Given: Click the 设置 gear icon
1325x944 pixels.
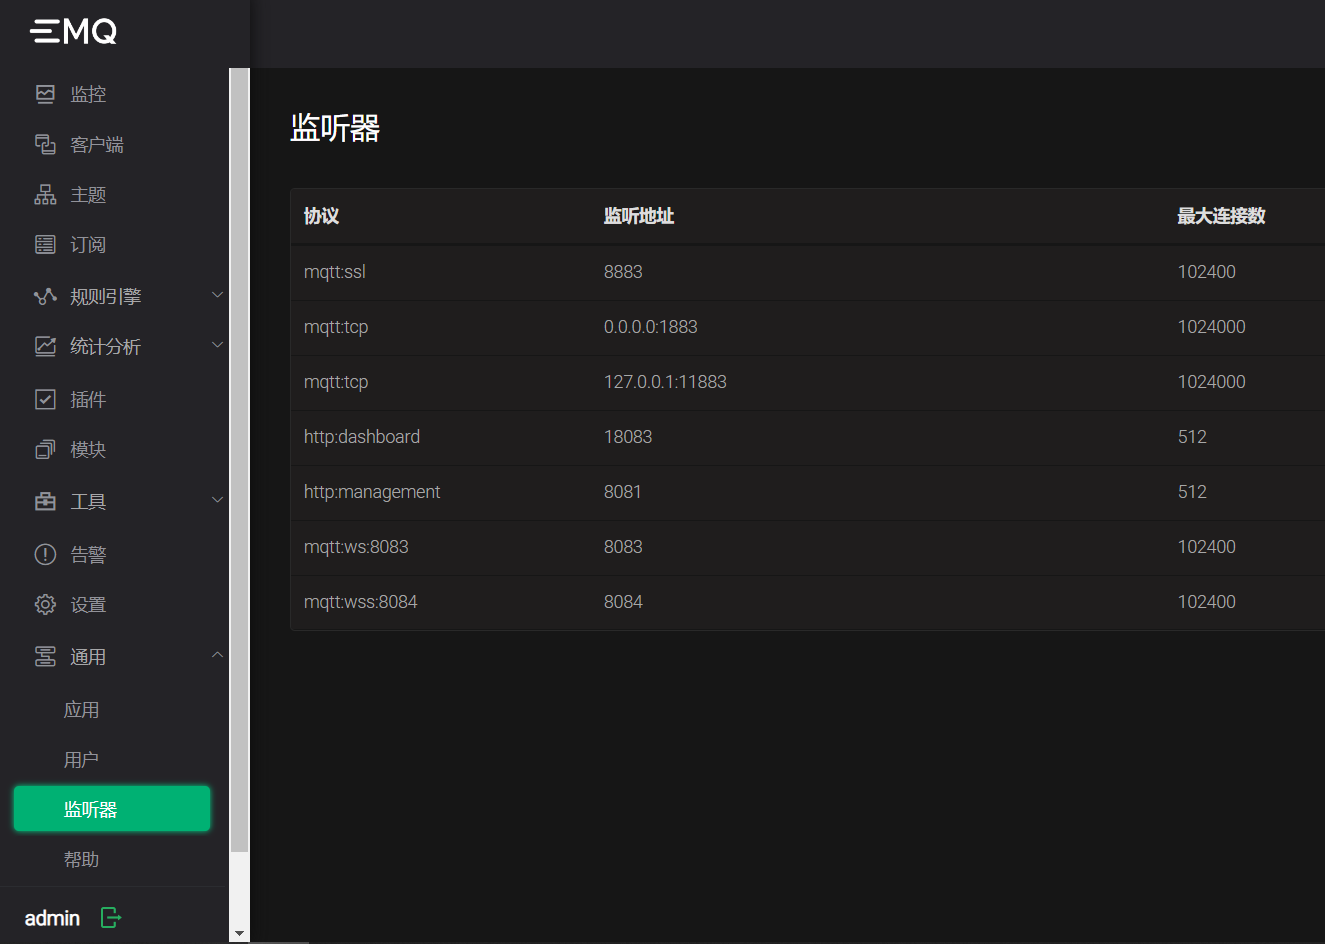Looking at the screenshot, I should 45,604.
